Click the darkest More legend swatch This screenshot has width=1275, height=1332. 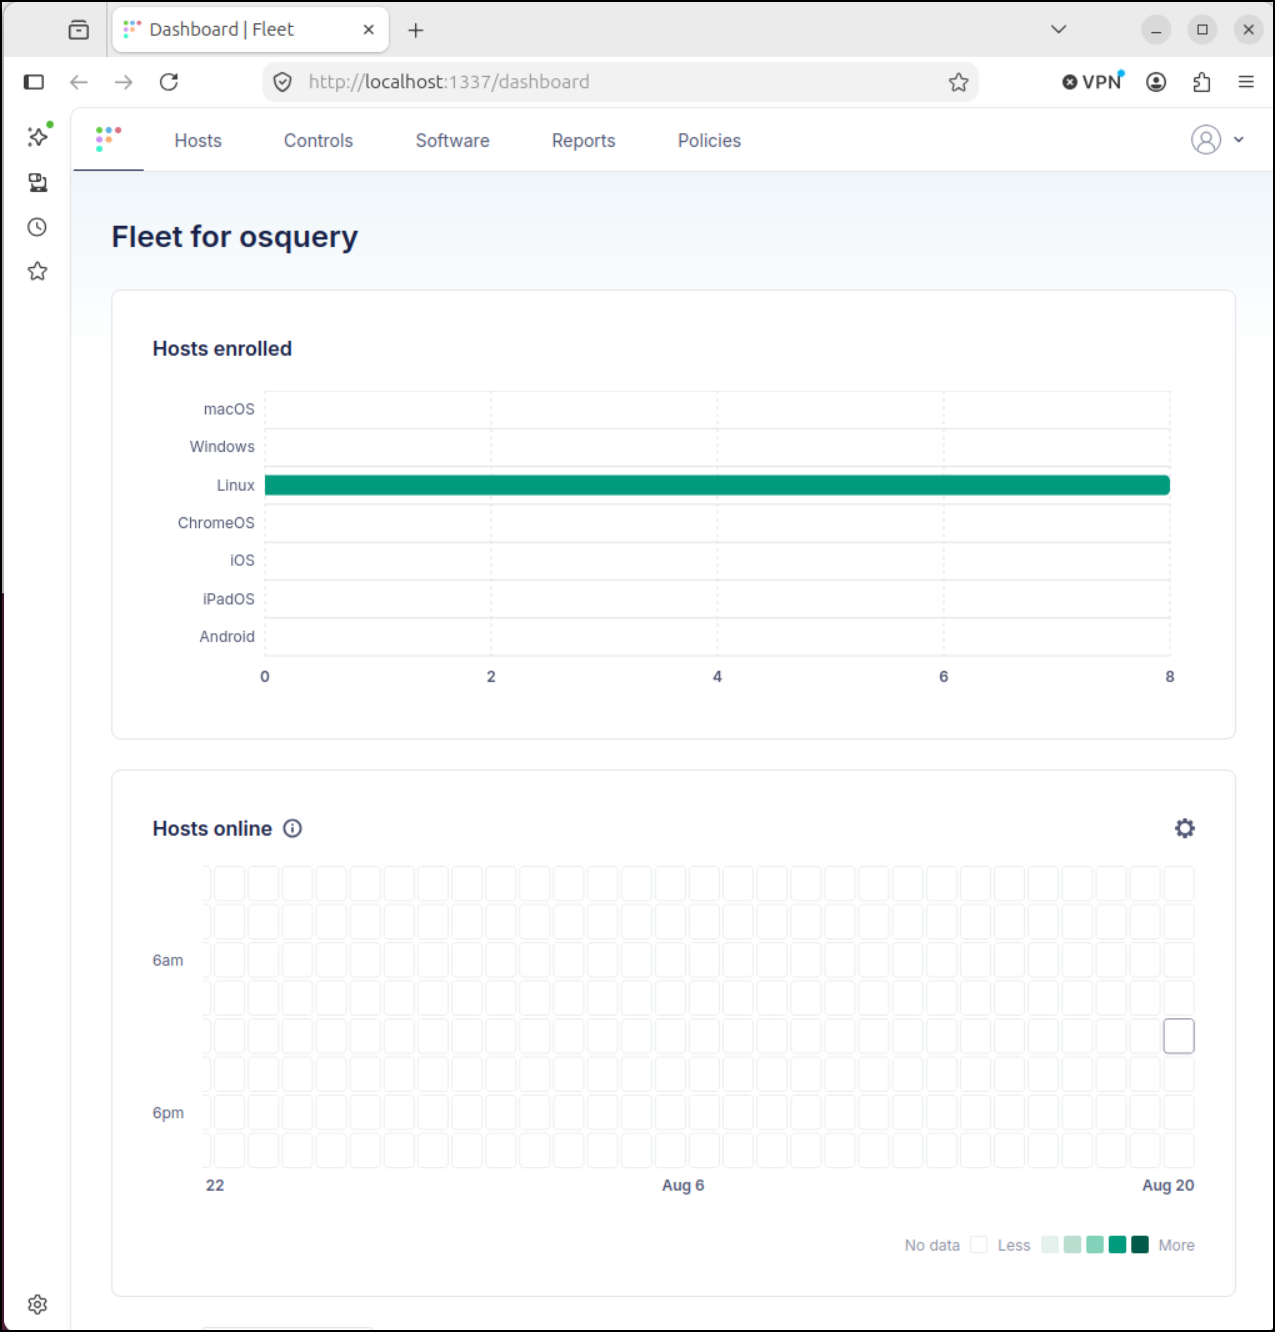click(1140, 1245)
